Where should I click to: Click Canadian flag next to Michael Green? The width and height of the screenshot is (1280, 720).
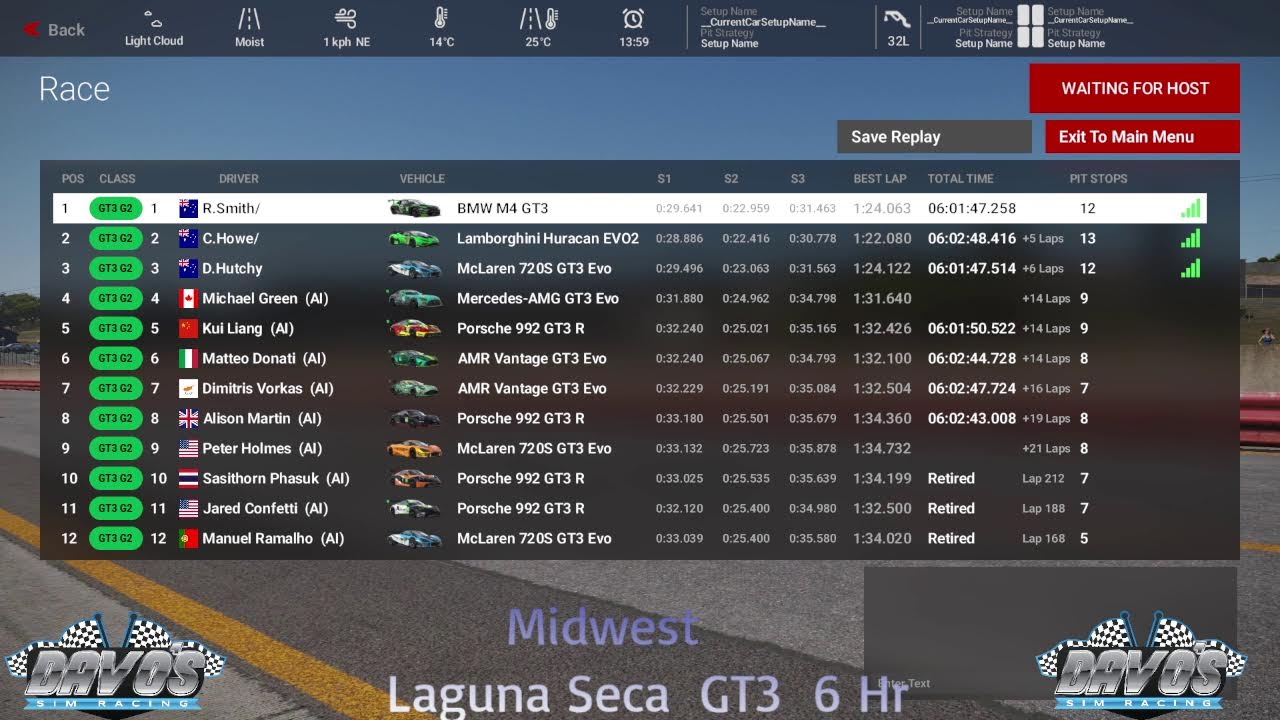pos(188,298)
